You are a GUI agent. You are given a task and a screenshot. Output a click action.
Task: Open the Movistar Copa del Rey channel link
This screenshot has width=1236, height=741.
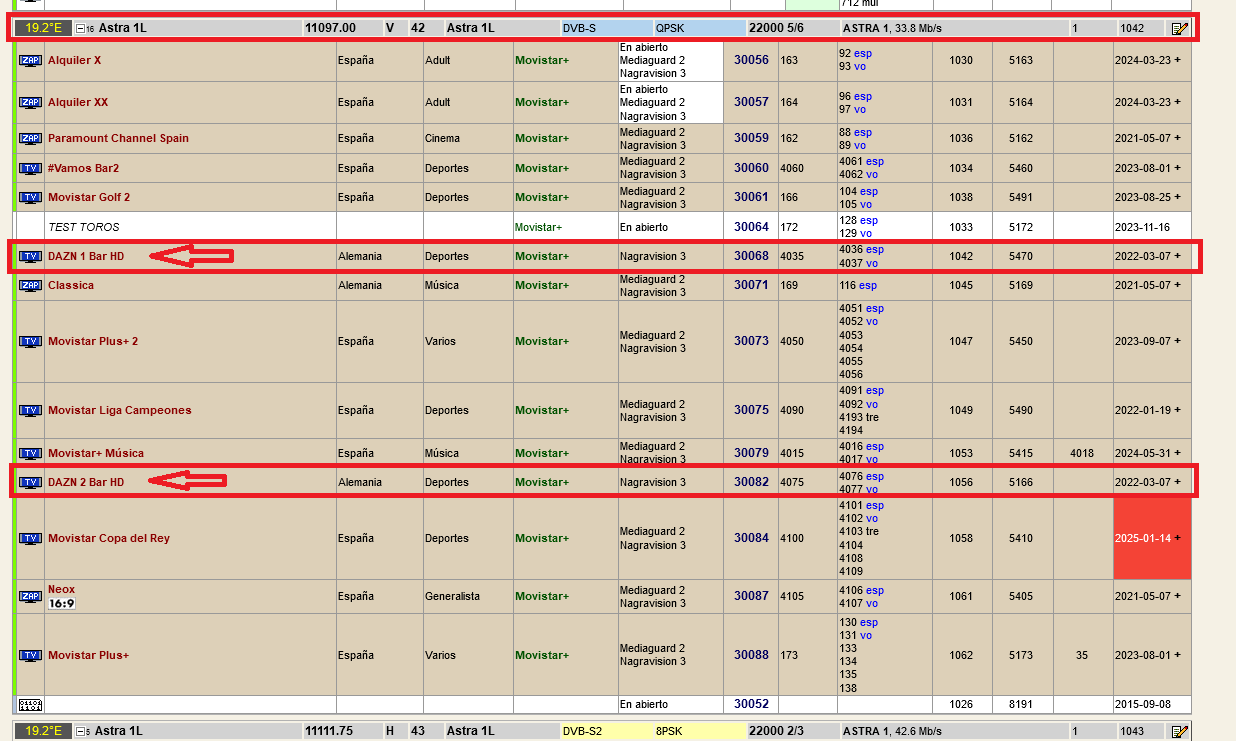[109, 538]
